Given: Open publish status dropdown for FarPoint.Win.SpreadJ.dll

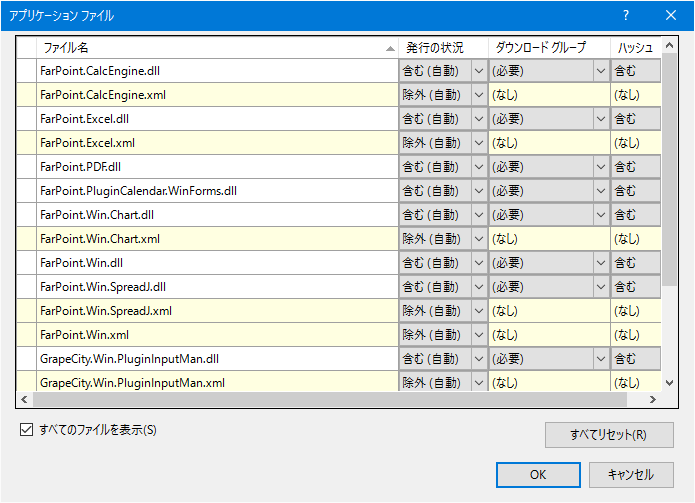Looking at the screenshot, I should tap(479, 287).
